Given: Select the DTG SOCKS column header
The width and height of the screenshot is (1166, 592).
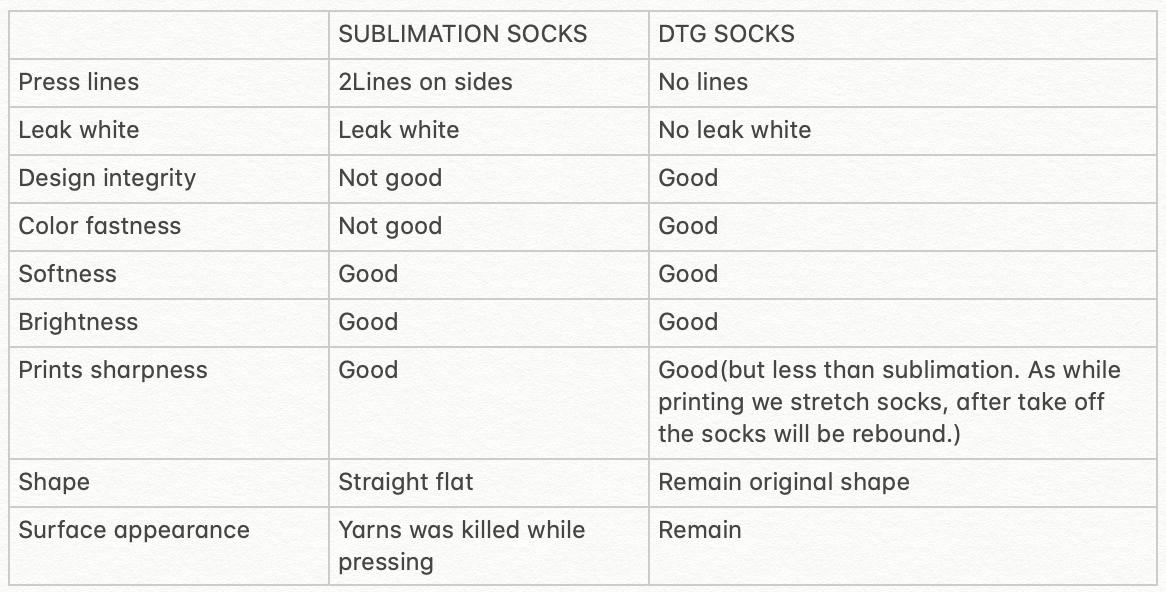Looking at the screenshot, I should pyautogui.click(x=726, y=34).
